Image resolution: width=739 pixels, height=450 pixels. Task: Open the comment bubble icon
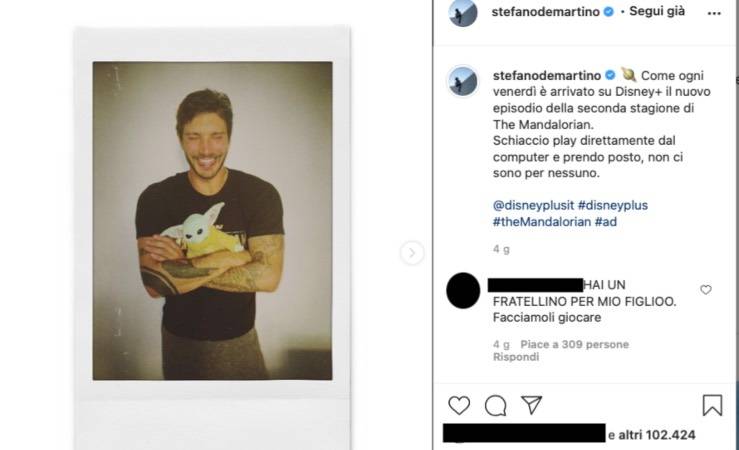click(495, 405)
